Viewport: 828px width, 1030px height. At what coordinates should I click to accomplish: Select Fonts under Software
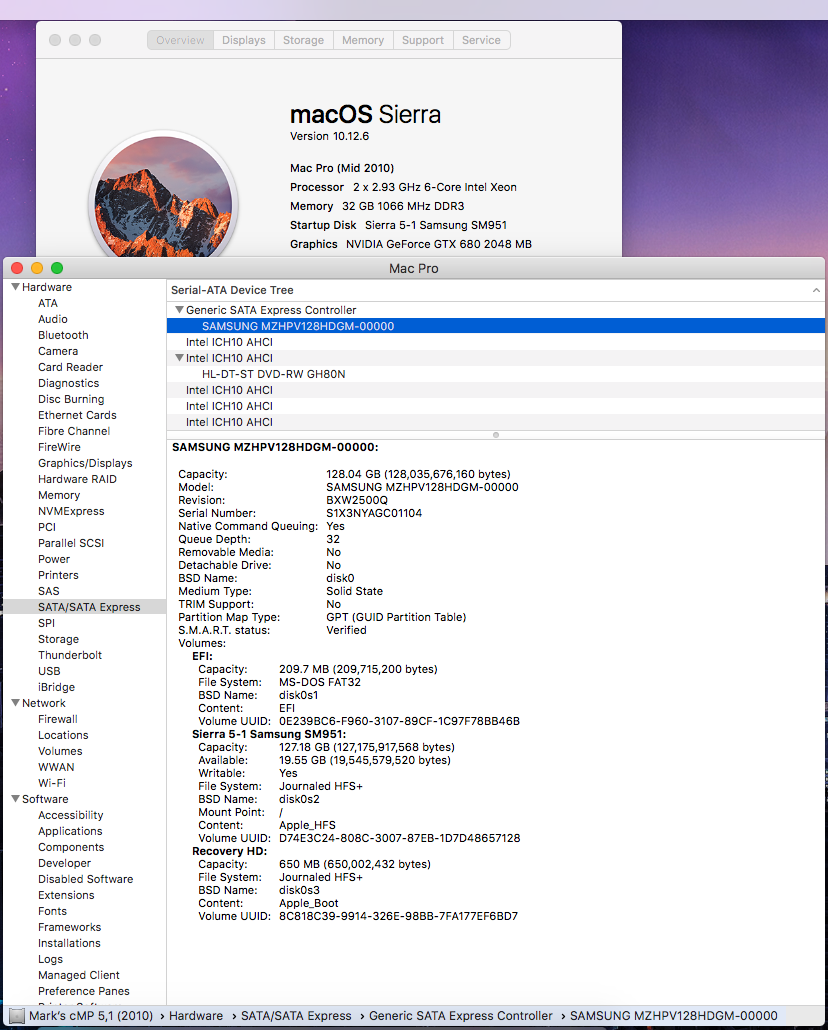coord(52,911)
